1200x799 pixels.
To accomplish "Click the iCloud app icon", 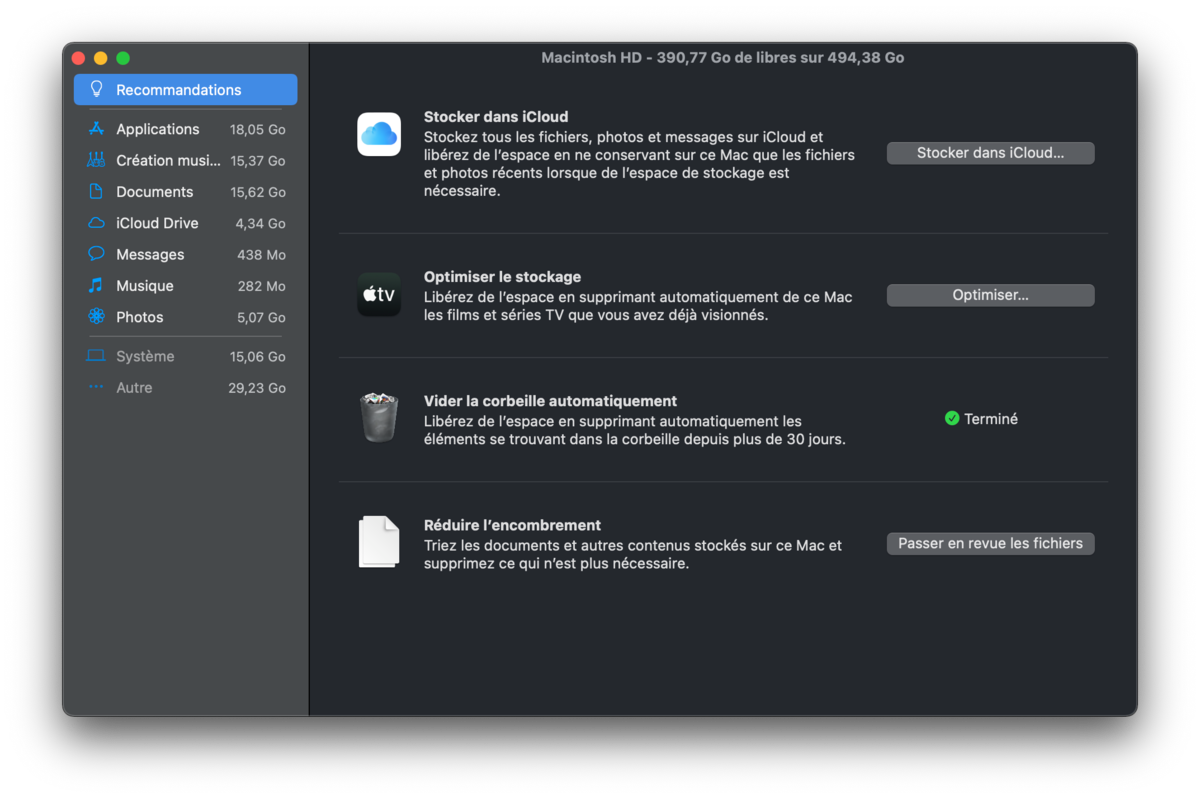I will pyautogui.click(x=379, y=134).
